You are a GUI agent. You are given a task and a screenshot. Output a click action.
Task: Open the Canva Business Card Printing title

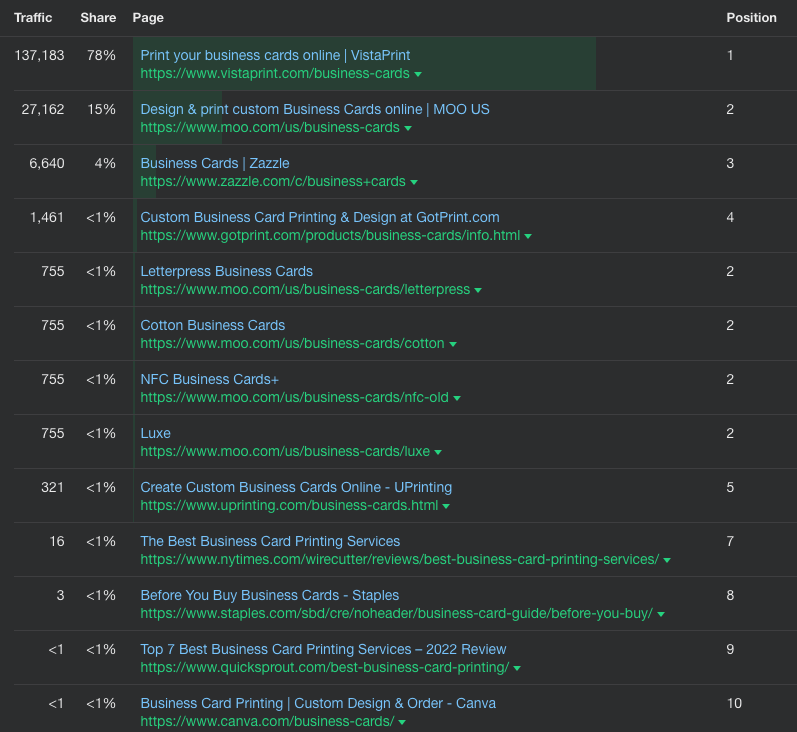(318, 704)
